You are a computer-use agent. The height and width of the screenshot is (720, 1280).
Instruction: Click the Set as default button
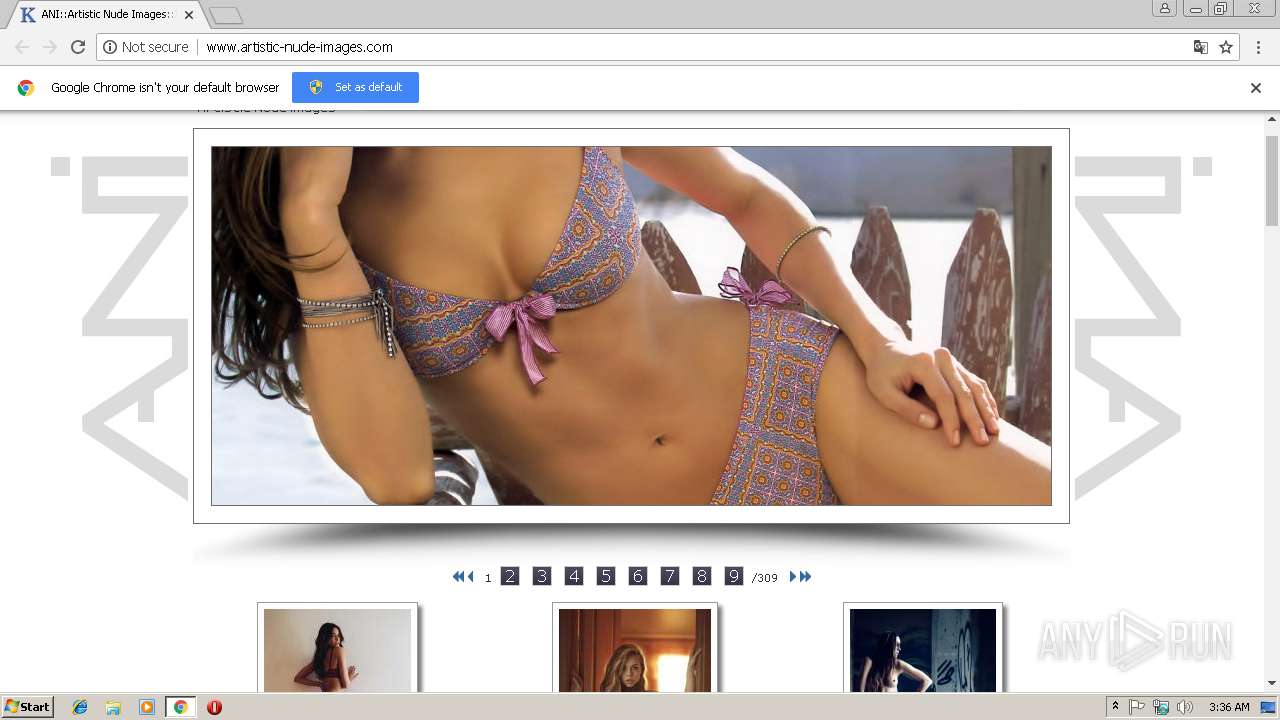point(355,87)
